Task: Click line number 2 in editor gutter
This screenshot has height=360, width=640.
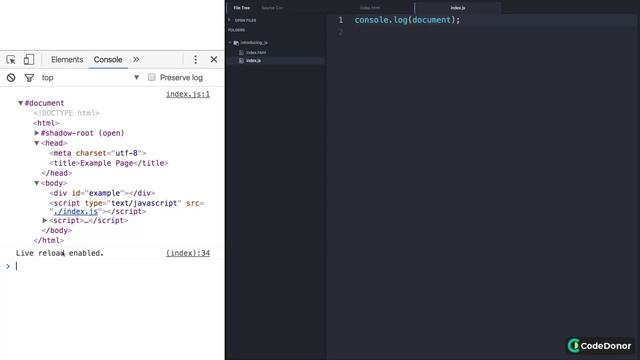Action: pyautogui.click(x=340, y=32)
